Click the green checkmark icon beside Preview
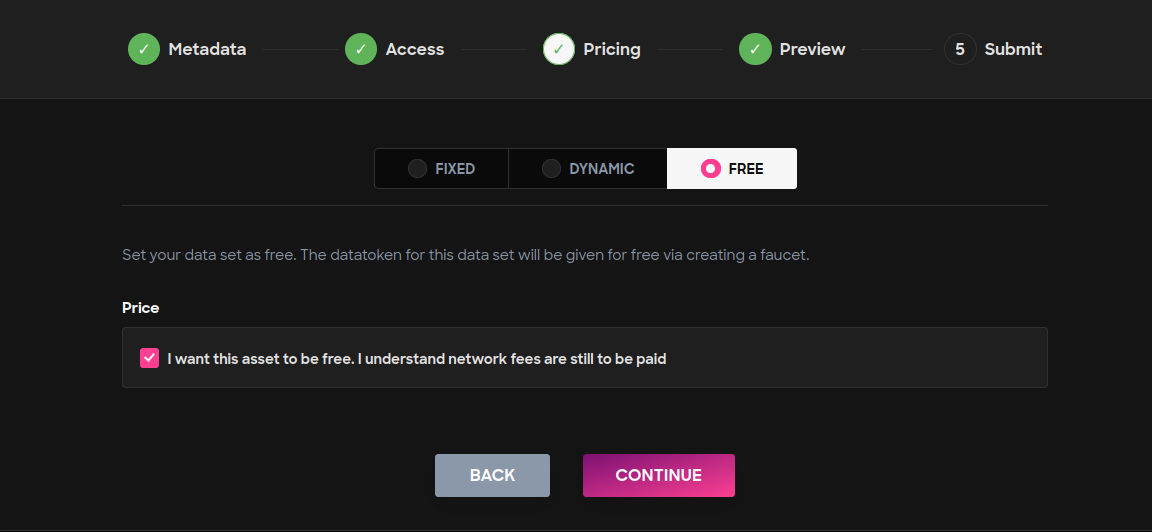The width and height of the screenshot is (1152, 532). (x=755, y=49)
